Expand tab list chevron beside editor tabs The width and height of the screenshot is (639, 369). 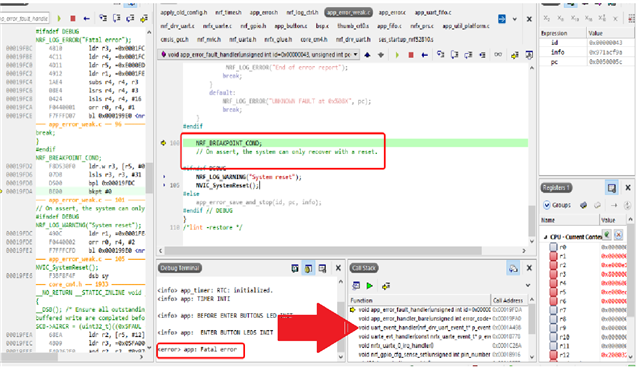tap(515, 19)
